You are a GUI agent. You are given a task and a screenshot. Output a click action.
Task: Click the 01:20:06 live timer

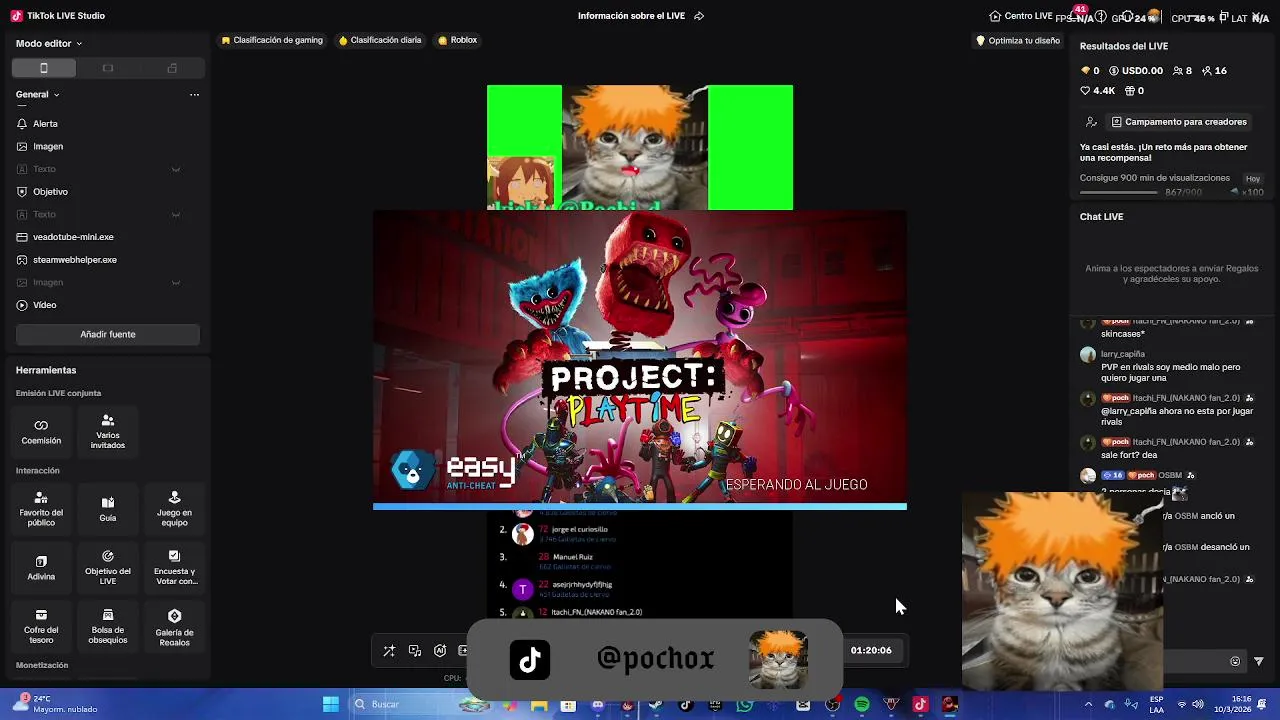tap(871, 651)
